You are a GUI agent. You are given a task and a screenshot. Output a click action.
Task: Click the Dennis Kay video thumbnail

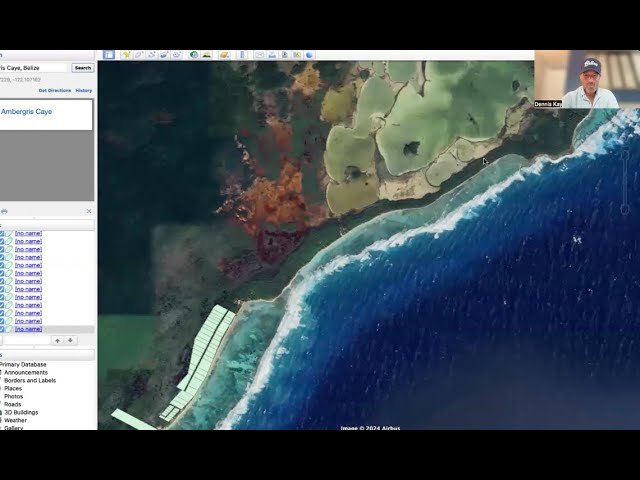(x=587, y=79)
